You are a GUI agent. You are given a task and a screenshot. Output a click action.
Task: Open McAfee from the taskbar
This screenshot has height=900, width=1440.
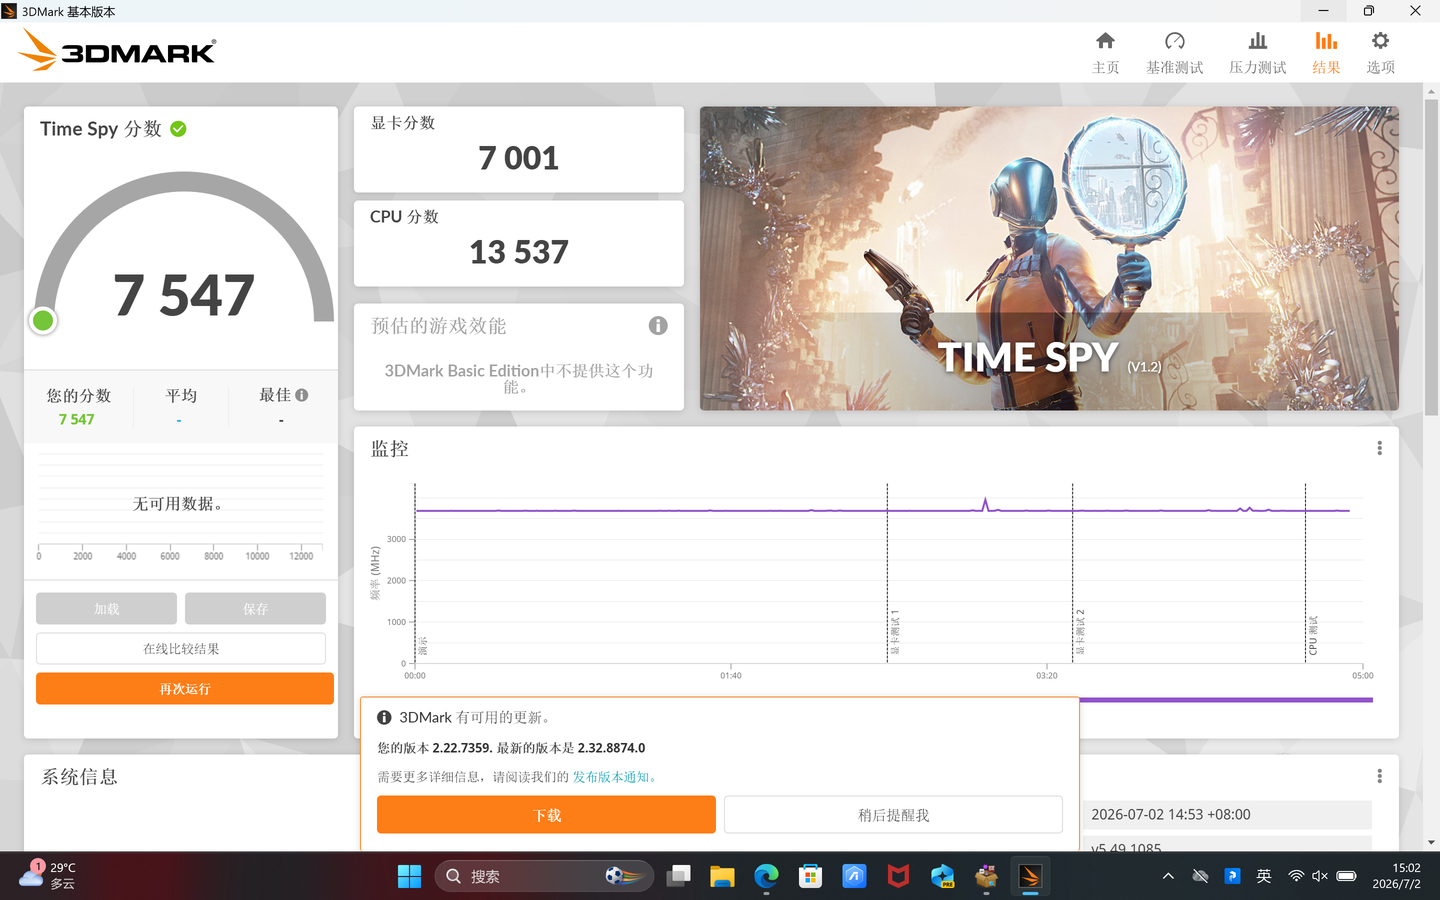pyautogui.click(x=898, y=876)
